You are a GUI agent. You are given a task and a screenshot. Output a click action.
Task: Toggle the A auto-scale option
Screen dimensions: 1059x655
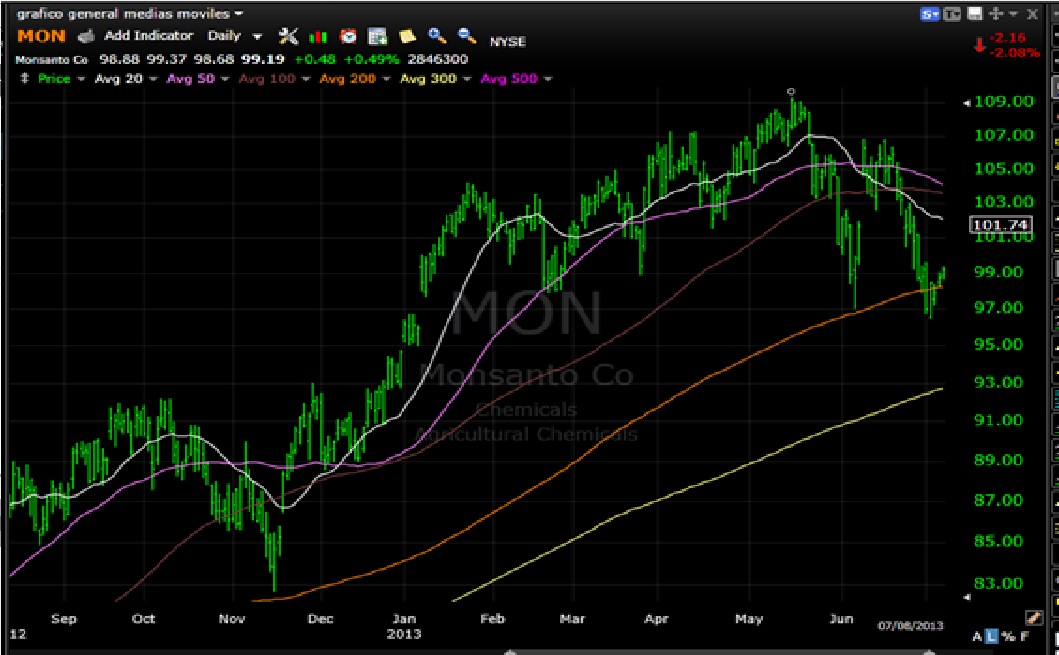pyautogui.click(x=977, y=636)
